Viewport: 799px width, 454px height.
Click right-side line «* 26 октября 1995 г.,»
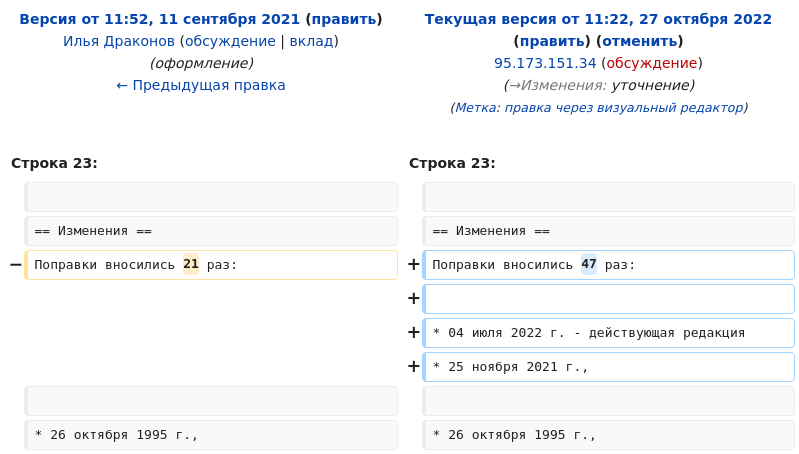(608, 435)
